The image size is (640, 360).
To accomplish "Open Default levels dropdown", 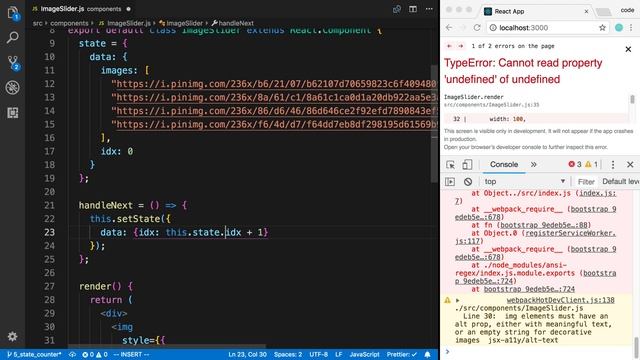I will (x=621, y=182).
